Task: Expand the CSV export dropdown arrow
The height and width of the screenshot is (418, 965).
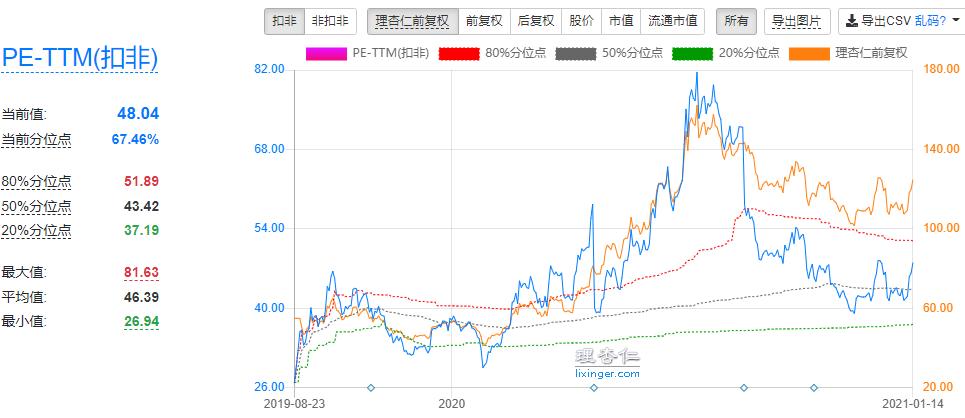Action: click(956, 21)
